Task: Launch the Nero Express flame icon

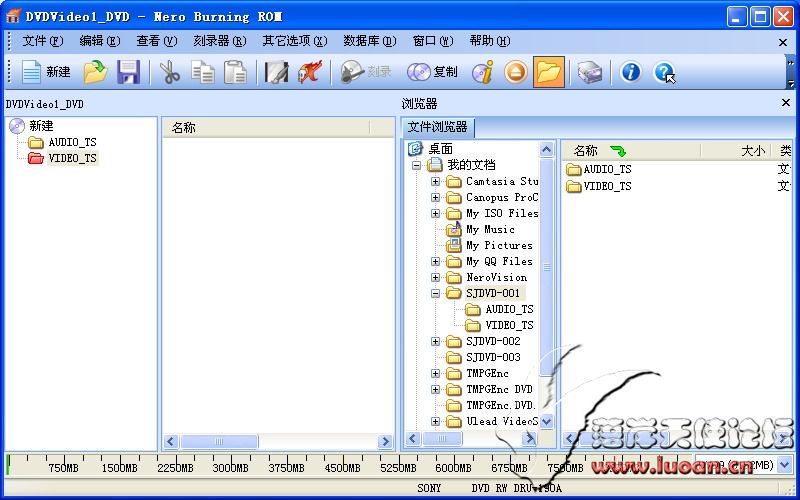Action: coord(310,72)
